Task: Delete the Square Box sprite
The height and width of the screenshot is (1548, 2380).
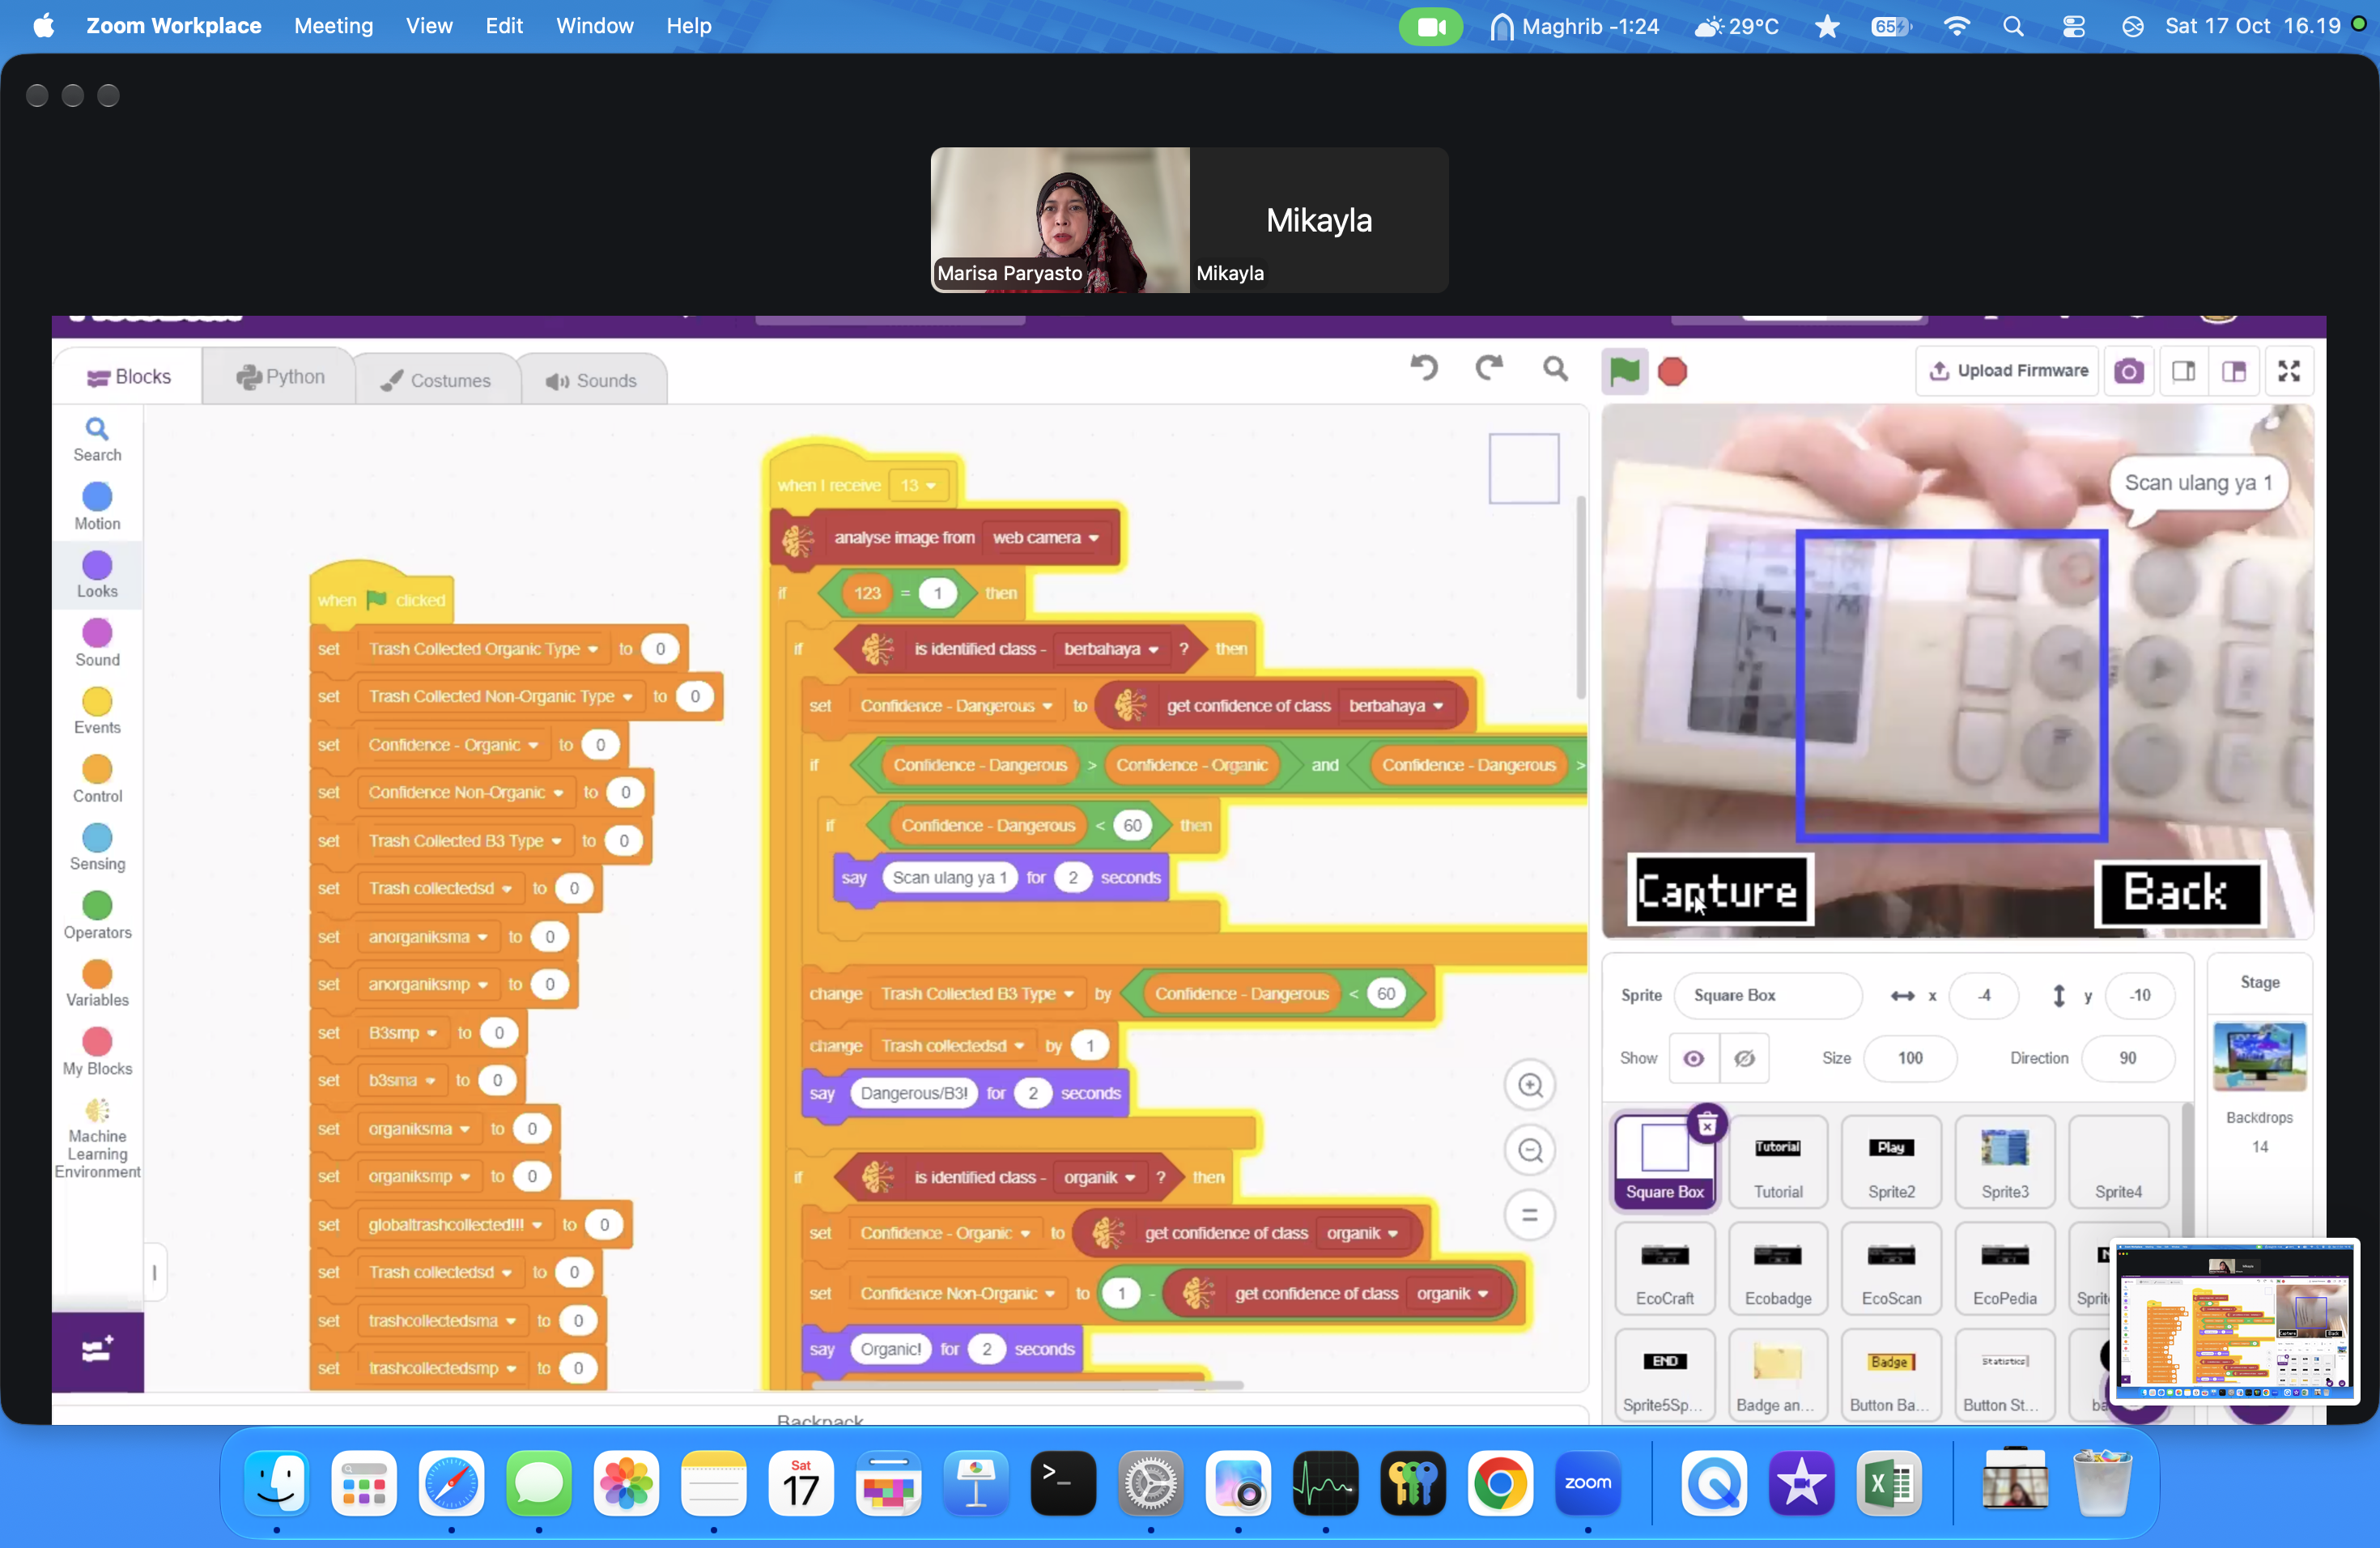Action: (1707, 1125)
